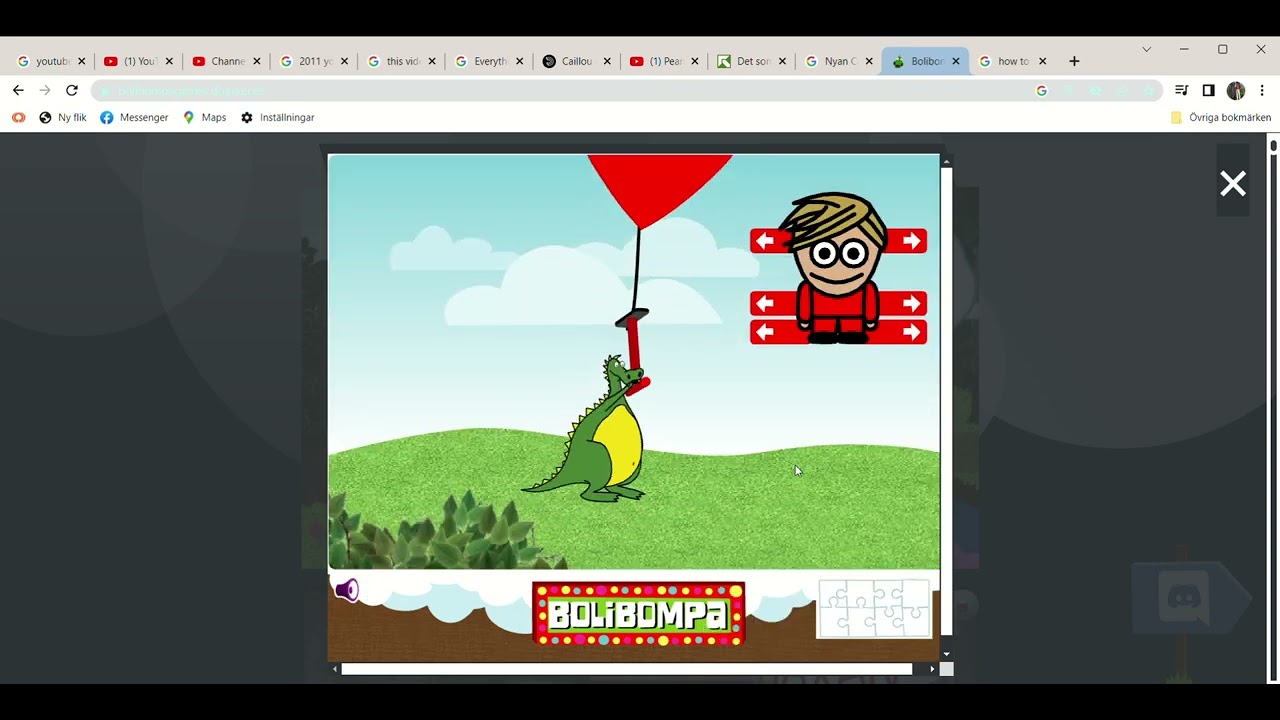The image size is (1280, 720).
Task: Click the browser forward arrow
Action: point(45,90)
